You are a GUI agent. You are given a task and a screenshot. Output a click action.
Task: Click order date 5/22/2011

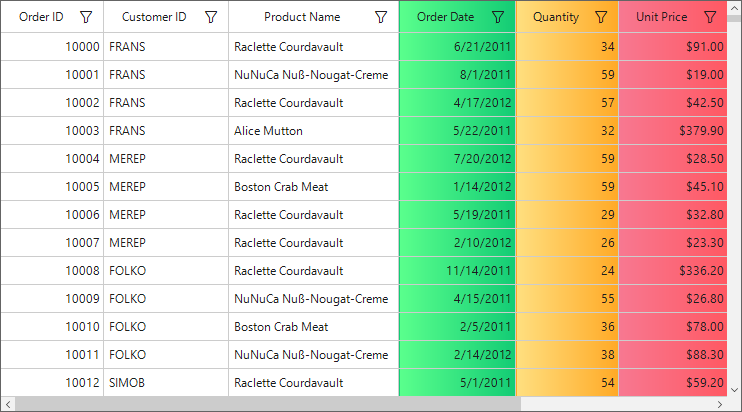pyautogui.click(x=457, y=131)
